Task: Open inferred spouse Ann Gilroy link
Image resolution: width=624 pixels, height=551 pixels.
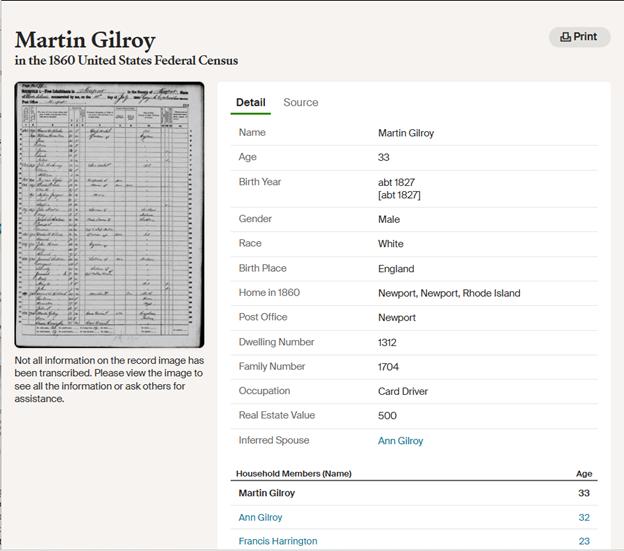Action: (x=400, y=440)
